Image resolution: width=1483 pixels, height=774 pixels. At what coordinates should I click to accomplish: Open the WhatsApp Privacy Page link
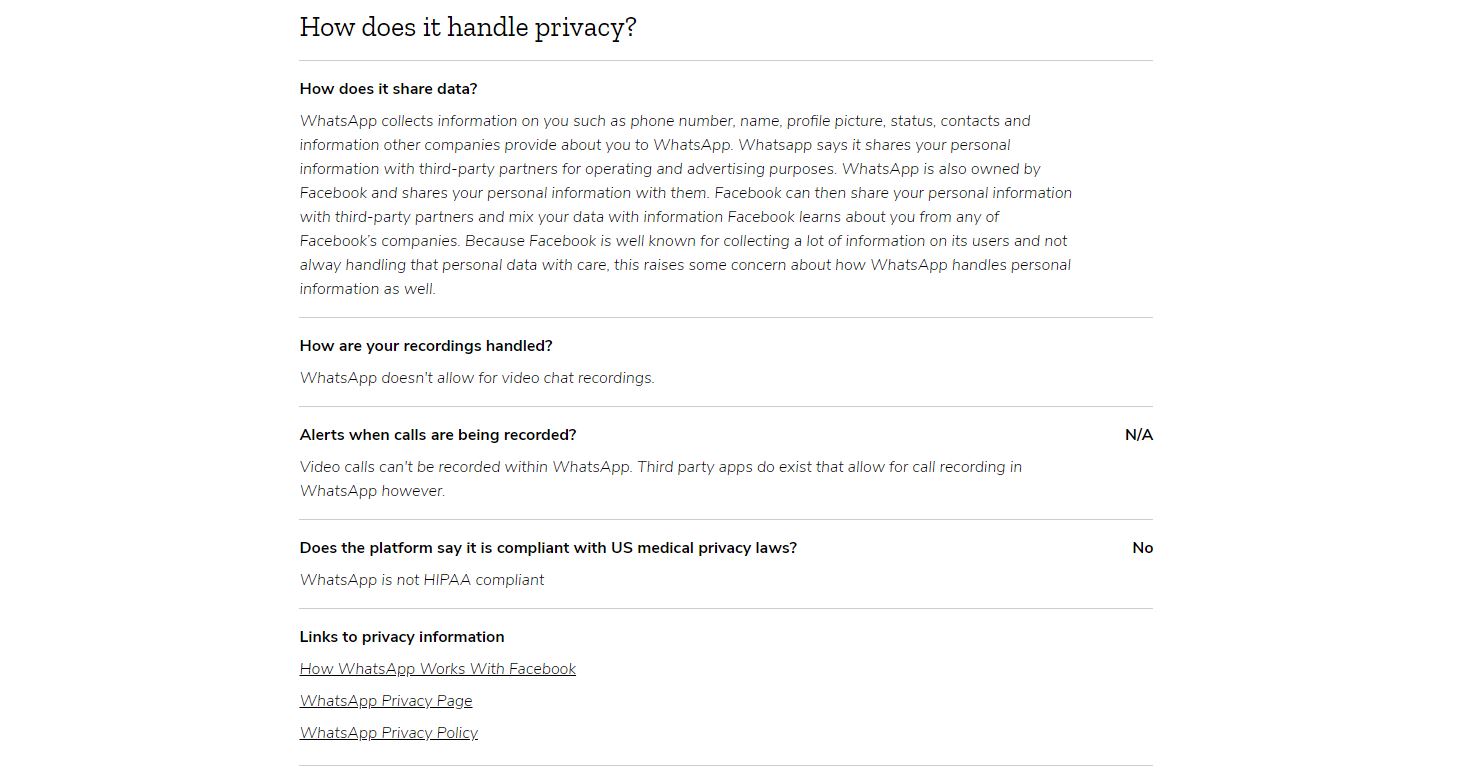tap(386, 701)
